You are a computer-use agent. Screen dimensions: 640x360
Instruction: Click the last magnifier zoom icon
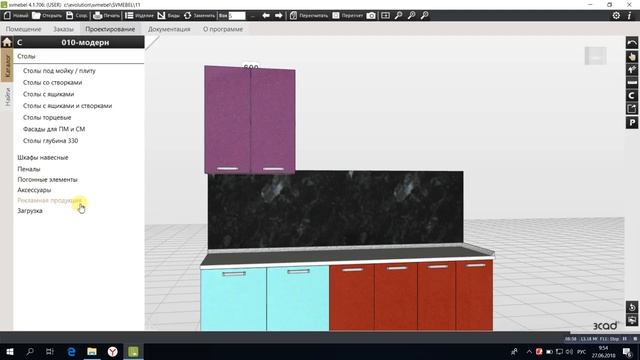click(x=425, y=16)
